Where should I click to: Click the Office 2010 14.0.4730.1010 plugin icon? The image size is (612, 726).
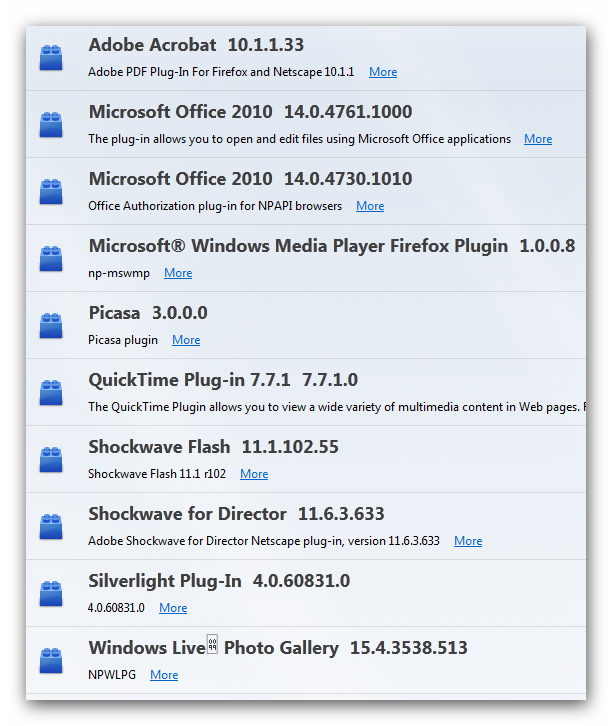[x=51, y=192]
